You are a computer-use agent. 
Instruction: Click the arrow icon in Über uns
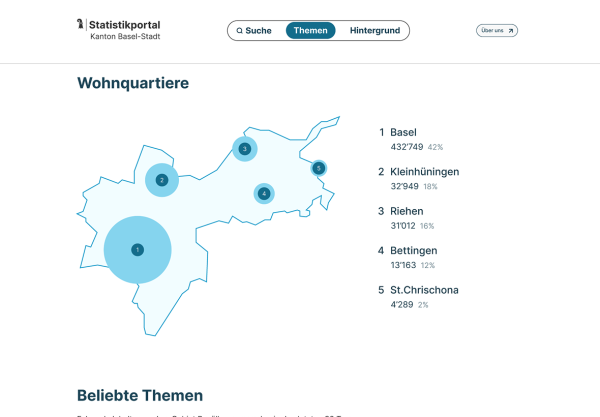pos(511,31)
